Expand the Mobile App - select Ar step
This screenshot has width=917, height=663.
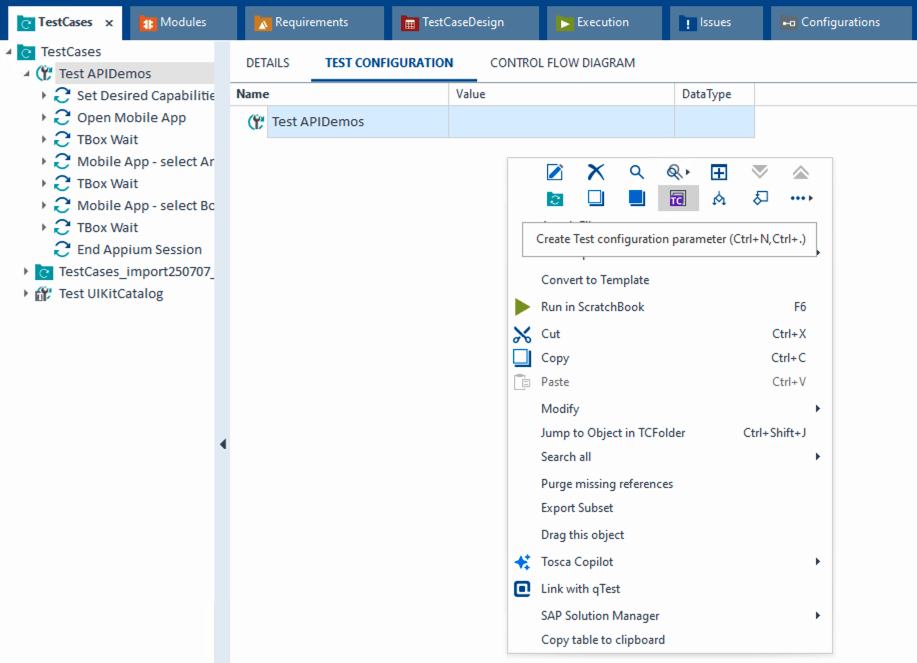(44, 161)
